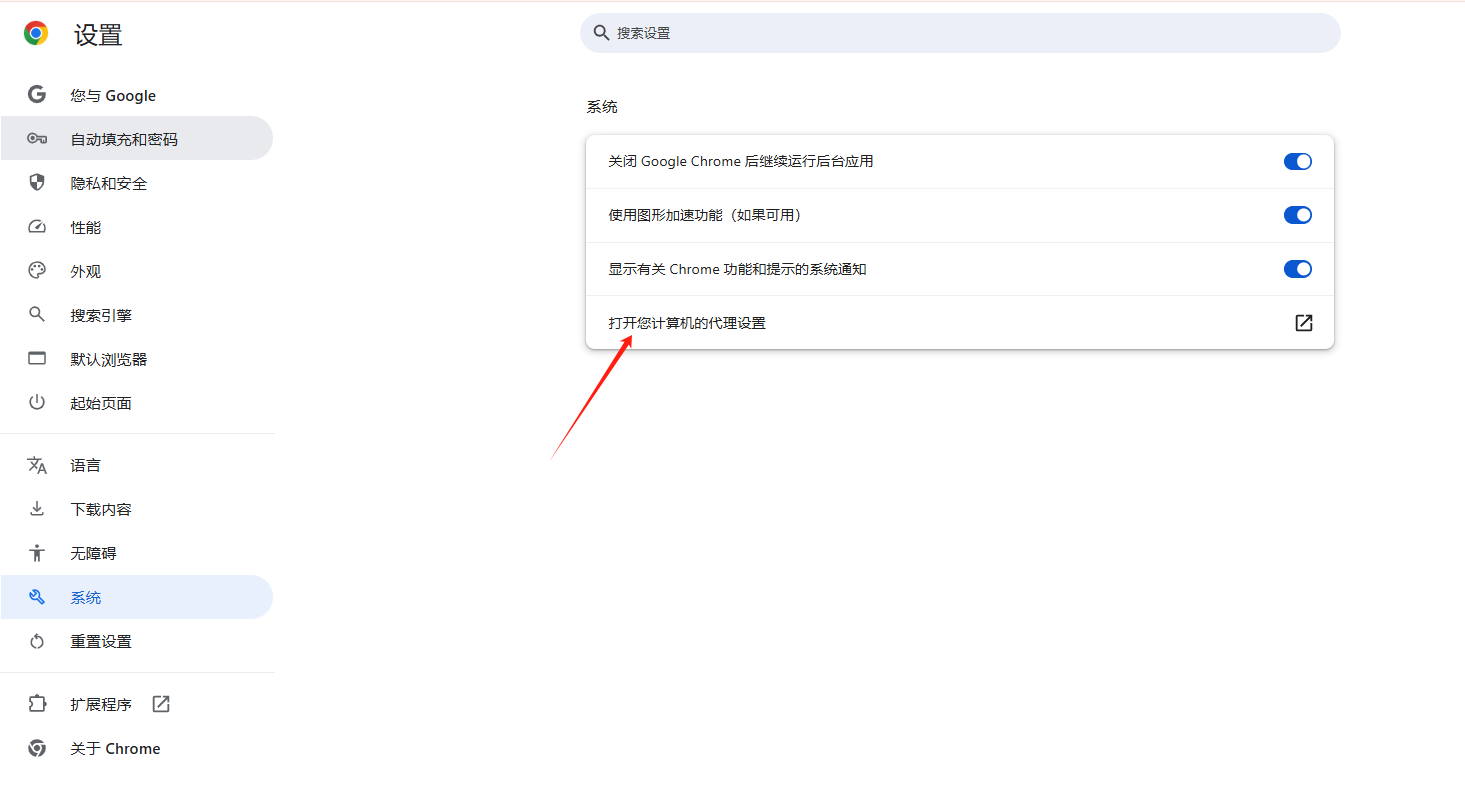
Task: Select 系统 in the sidebar
Action: [x=136, y=597]
